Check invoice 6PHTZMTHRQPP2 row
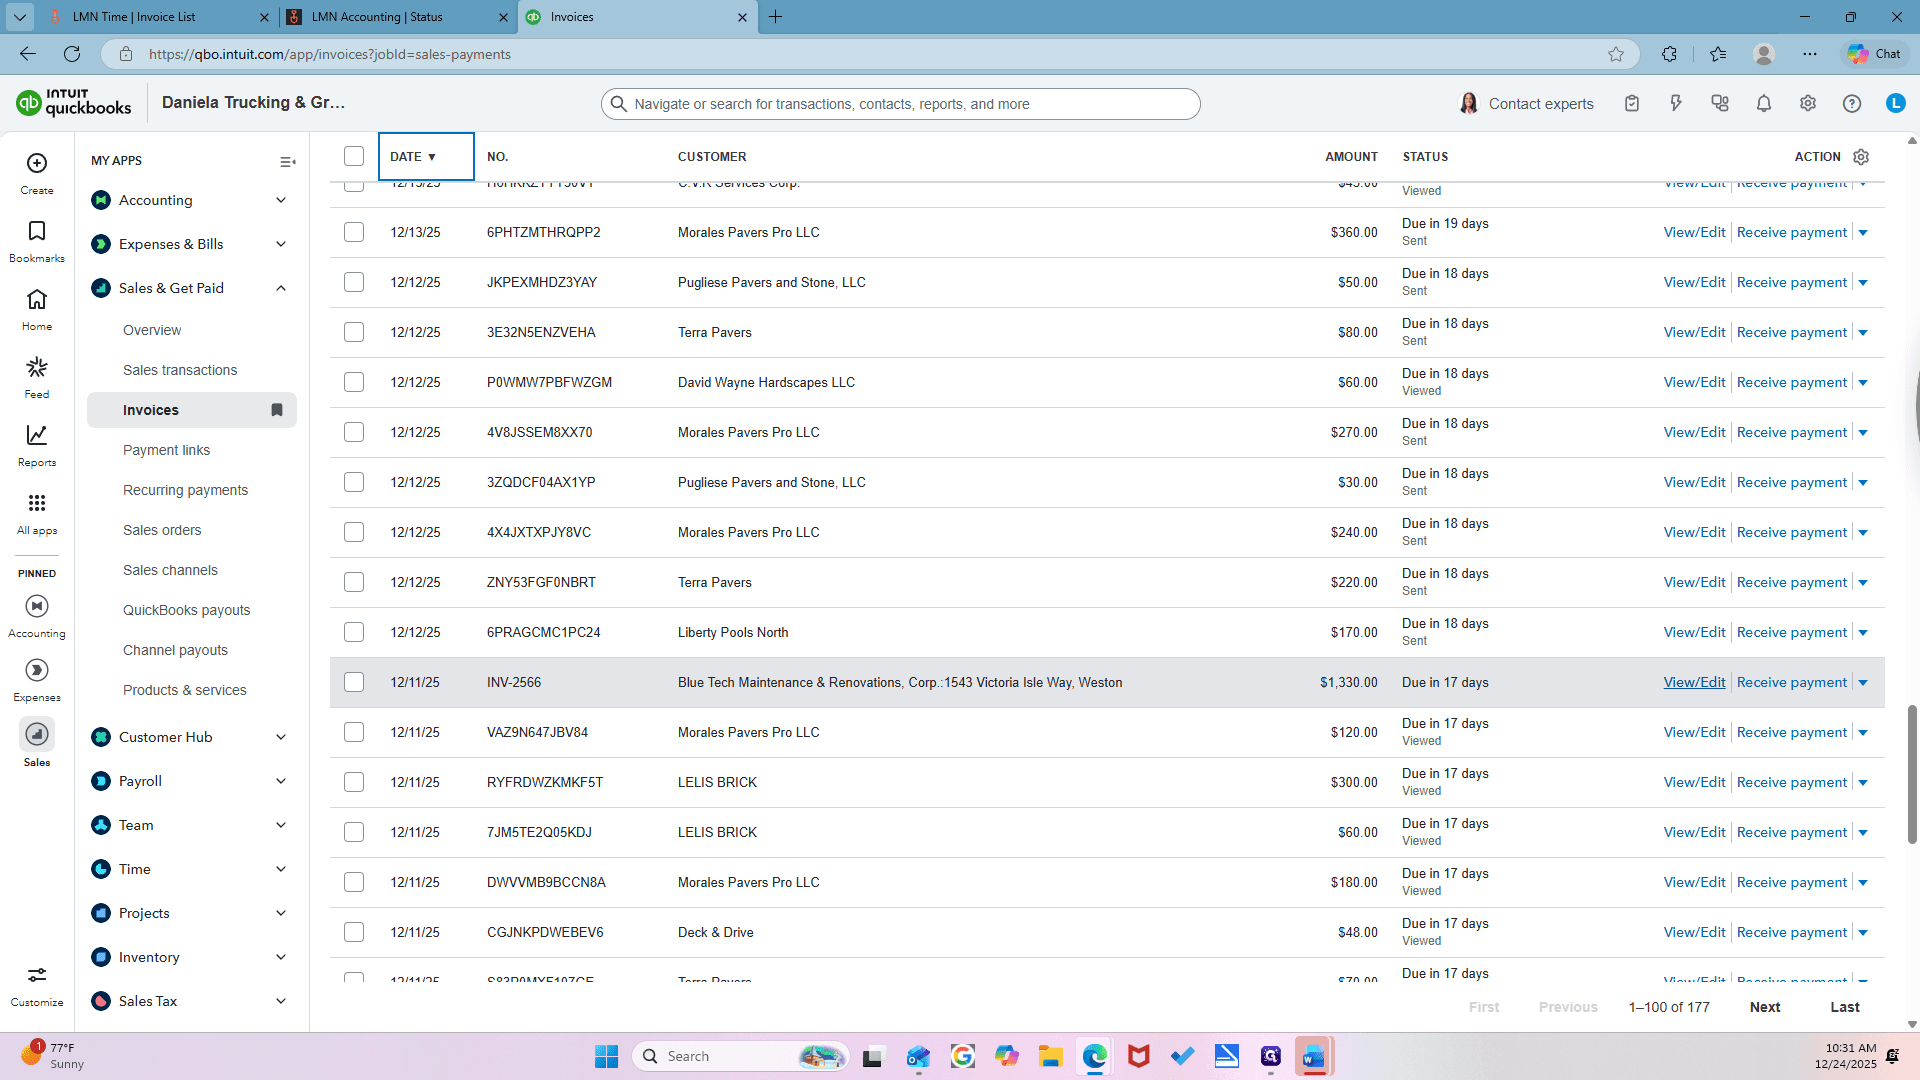 coord(354,232)
